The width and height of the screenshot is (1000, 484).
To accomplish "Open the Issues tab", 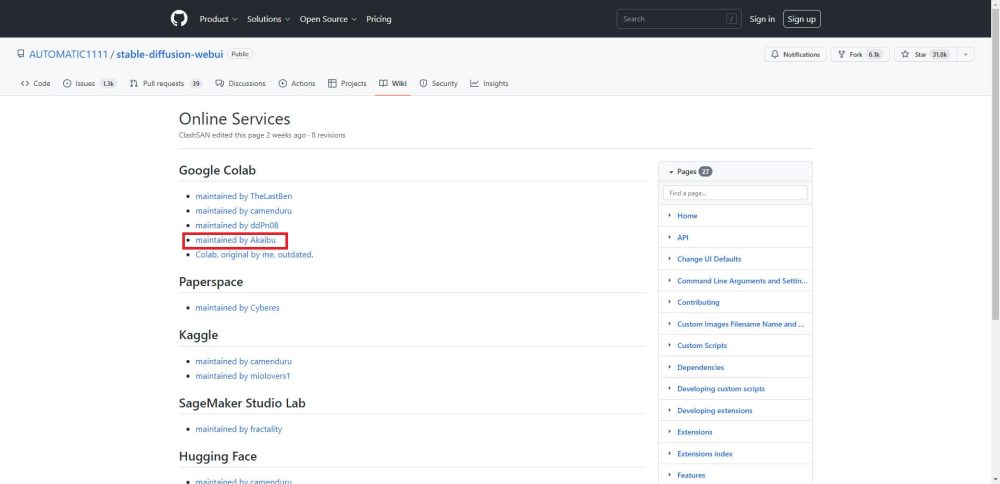I will [89, 84].
